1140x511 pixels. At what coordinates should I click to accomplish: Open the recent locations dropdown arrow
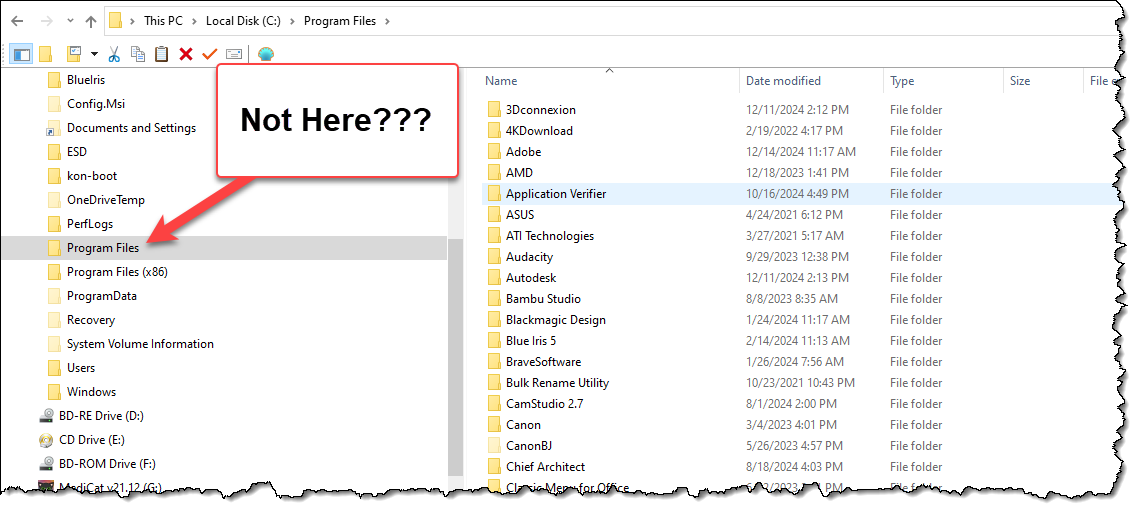70,21
